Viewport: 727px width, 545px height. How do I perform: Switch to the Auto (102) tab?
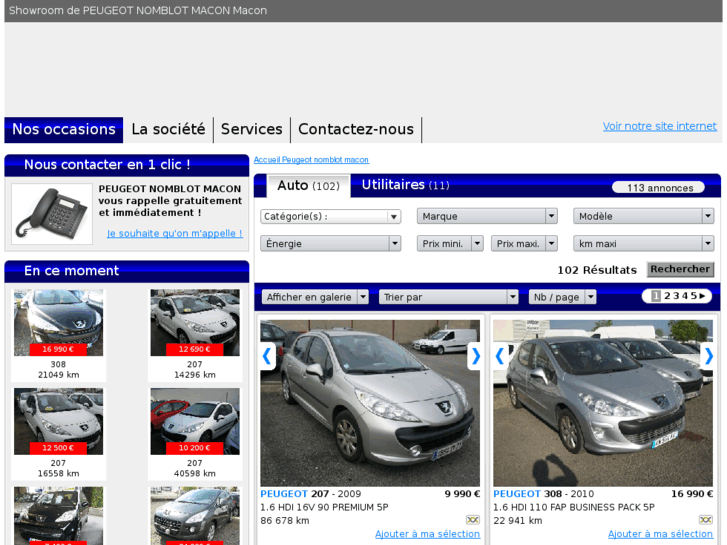[x=308, y=186]
